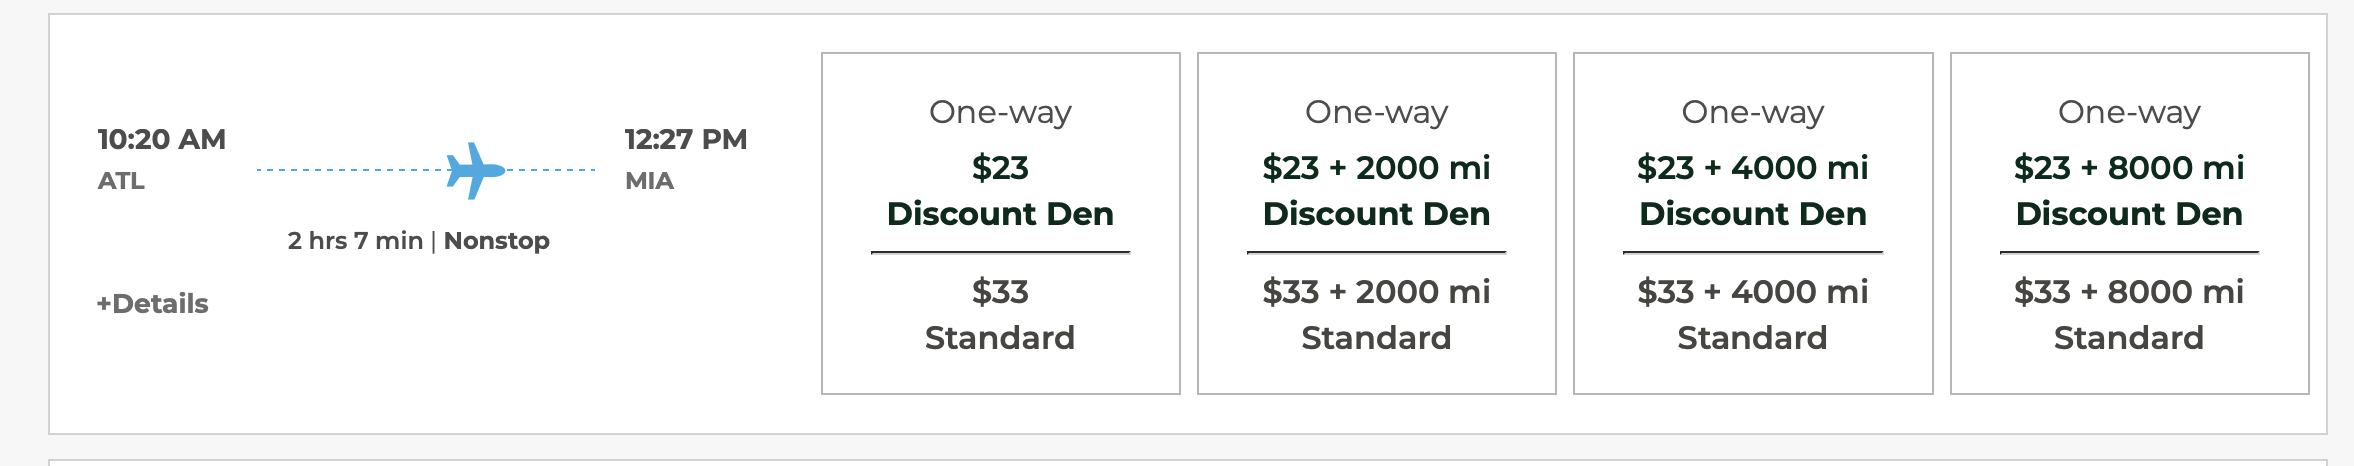The height and width of the screenshot is (466, 2354).
Task: Click the ATL origin airport code
Action: coord(121,181)
